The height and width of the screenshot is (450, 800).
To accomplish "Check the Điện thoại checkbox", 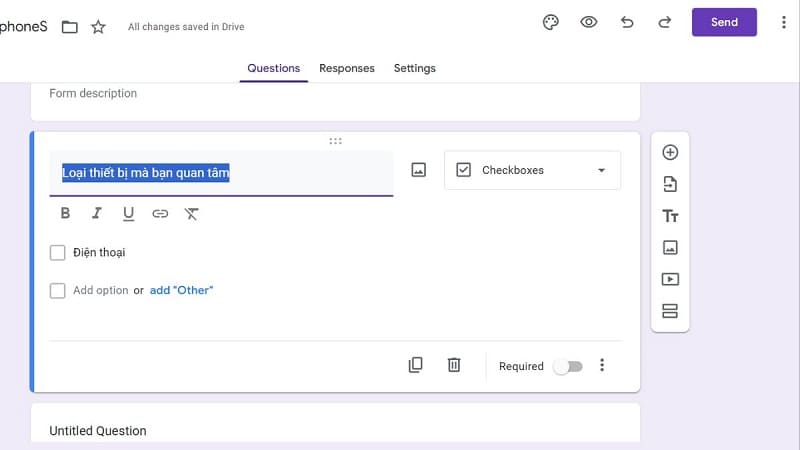I will click(58, 253).
